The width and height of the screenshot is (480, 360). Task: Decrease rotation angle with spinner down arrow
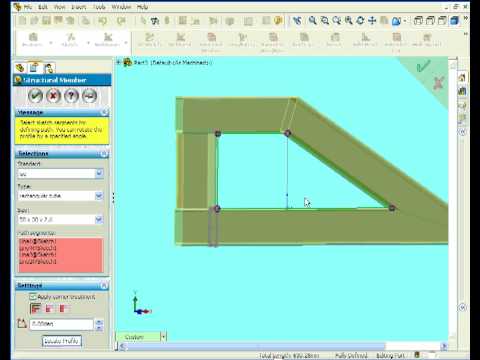coord(99,327)
